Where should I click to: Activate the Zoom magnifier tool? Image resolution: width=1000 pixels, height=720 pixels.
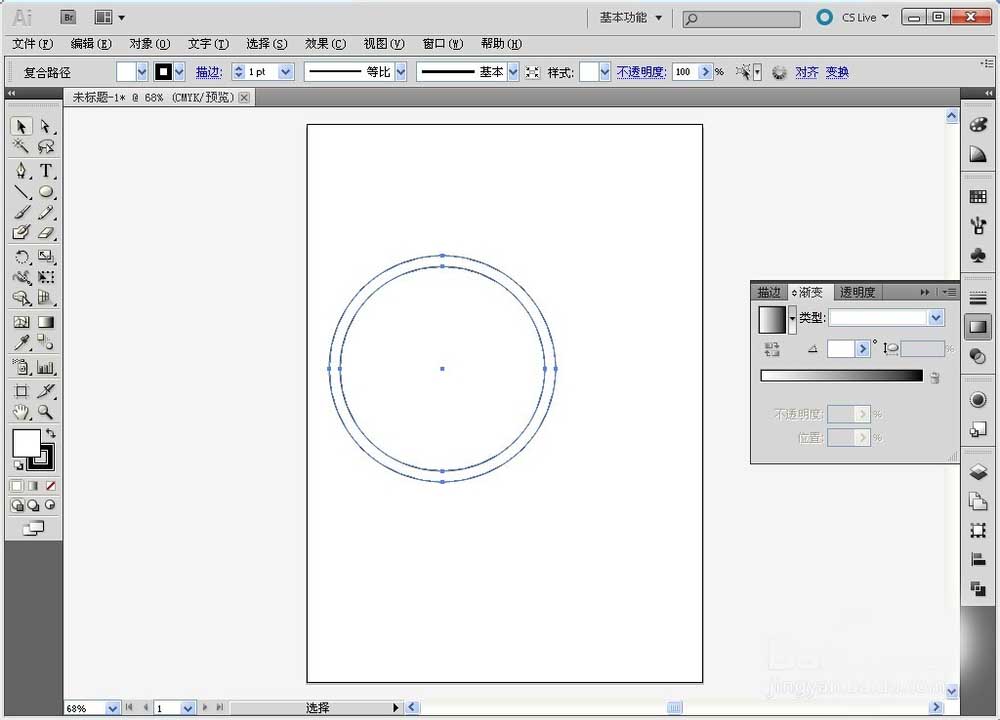point(46,412)
